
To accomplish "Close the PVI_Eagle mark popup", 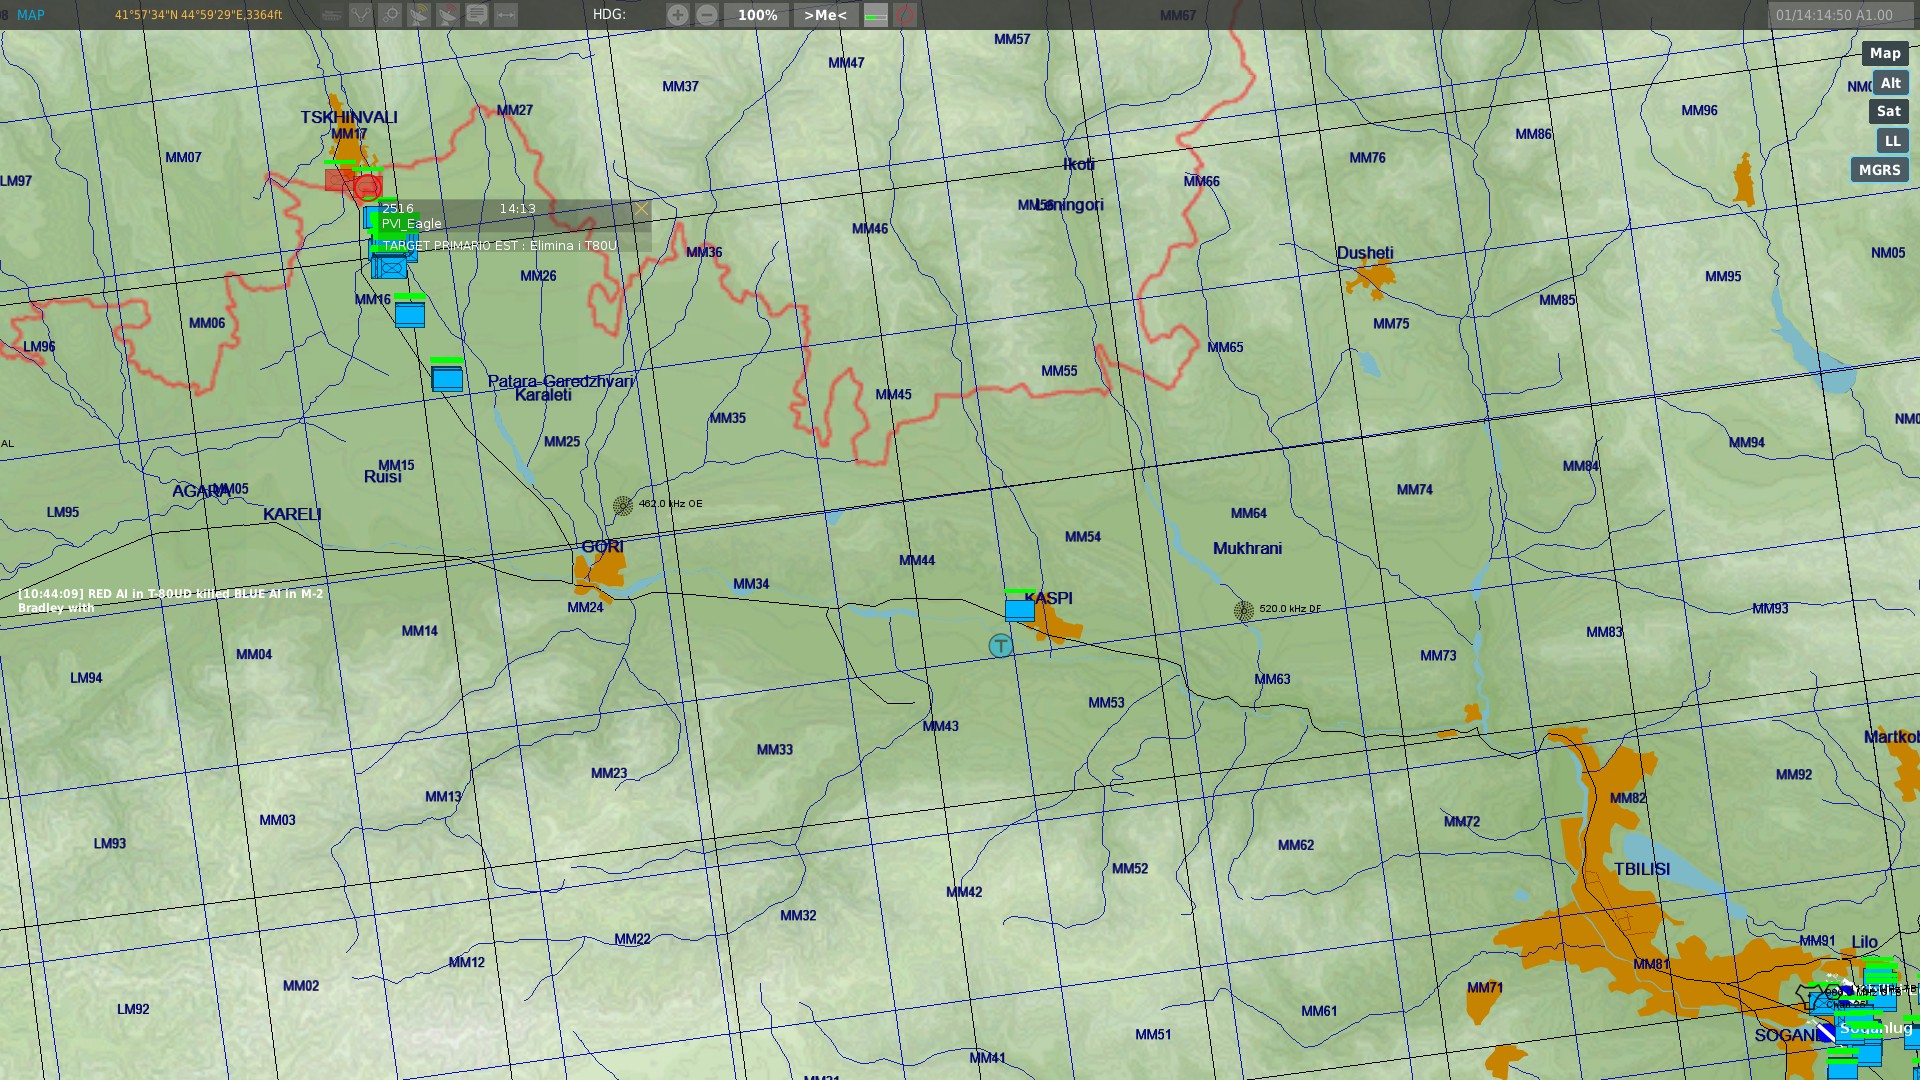I will pos(641,209).
